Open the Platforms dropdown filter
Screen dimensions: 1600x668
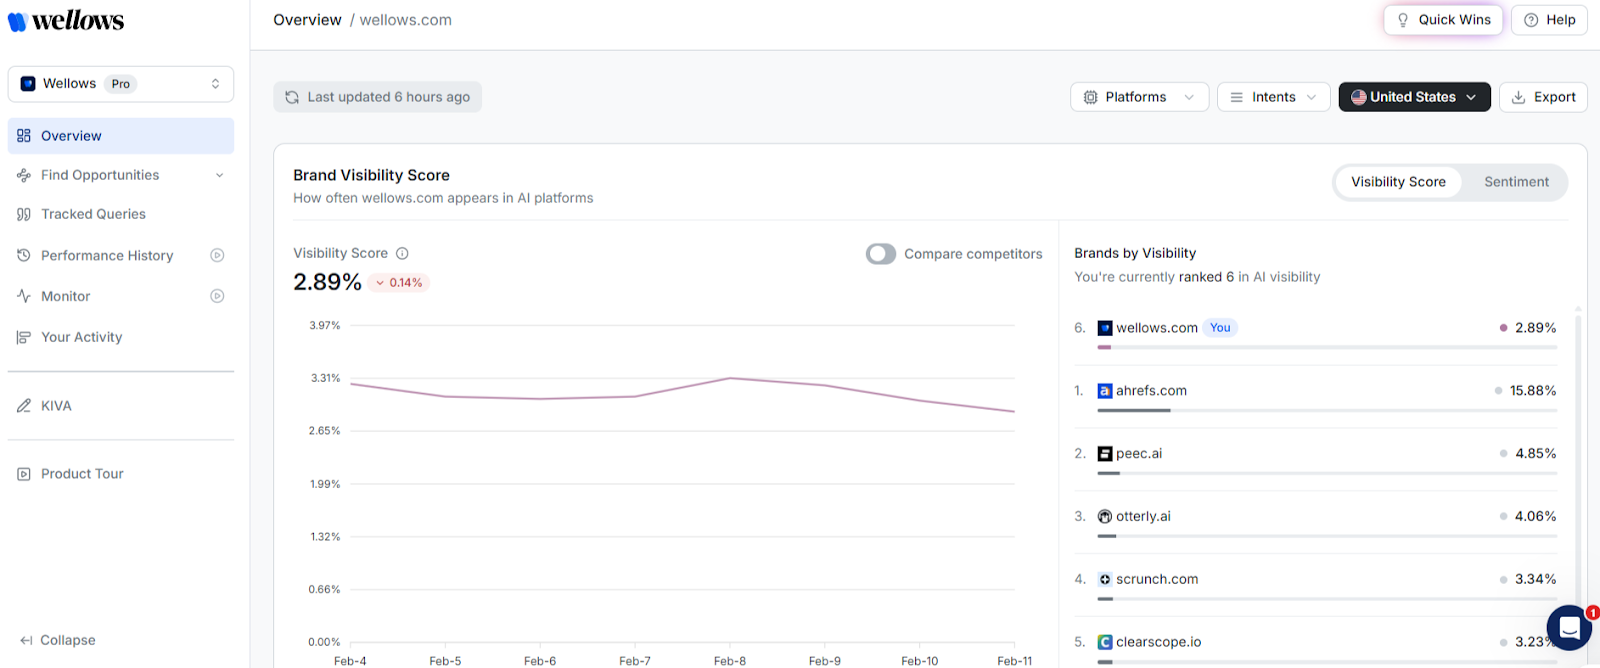[1139, 97]
